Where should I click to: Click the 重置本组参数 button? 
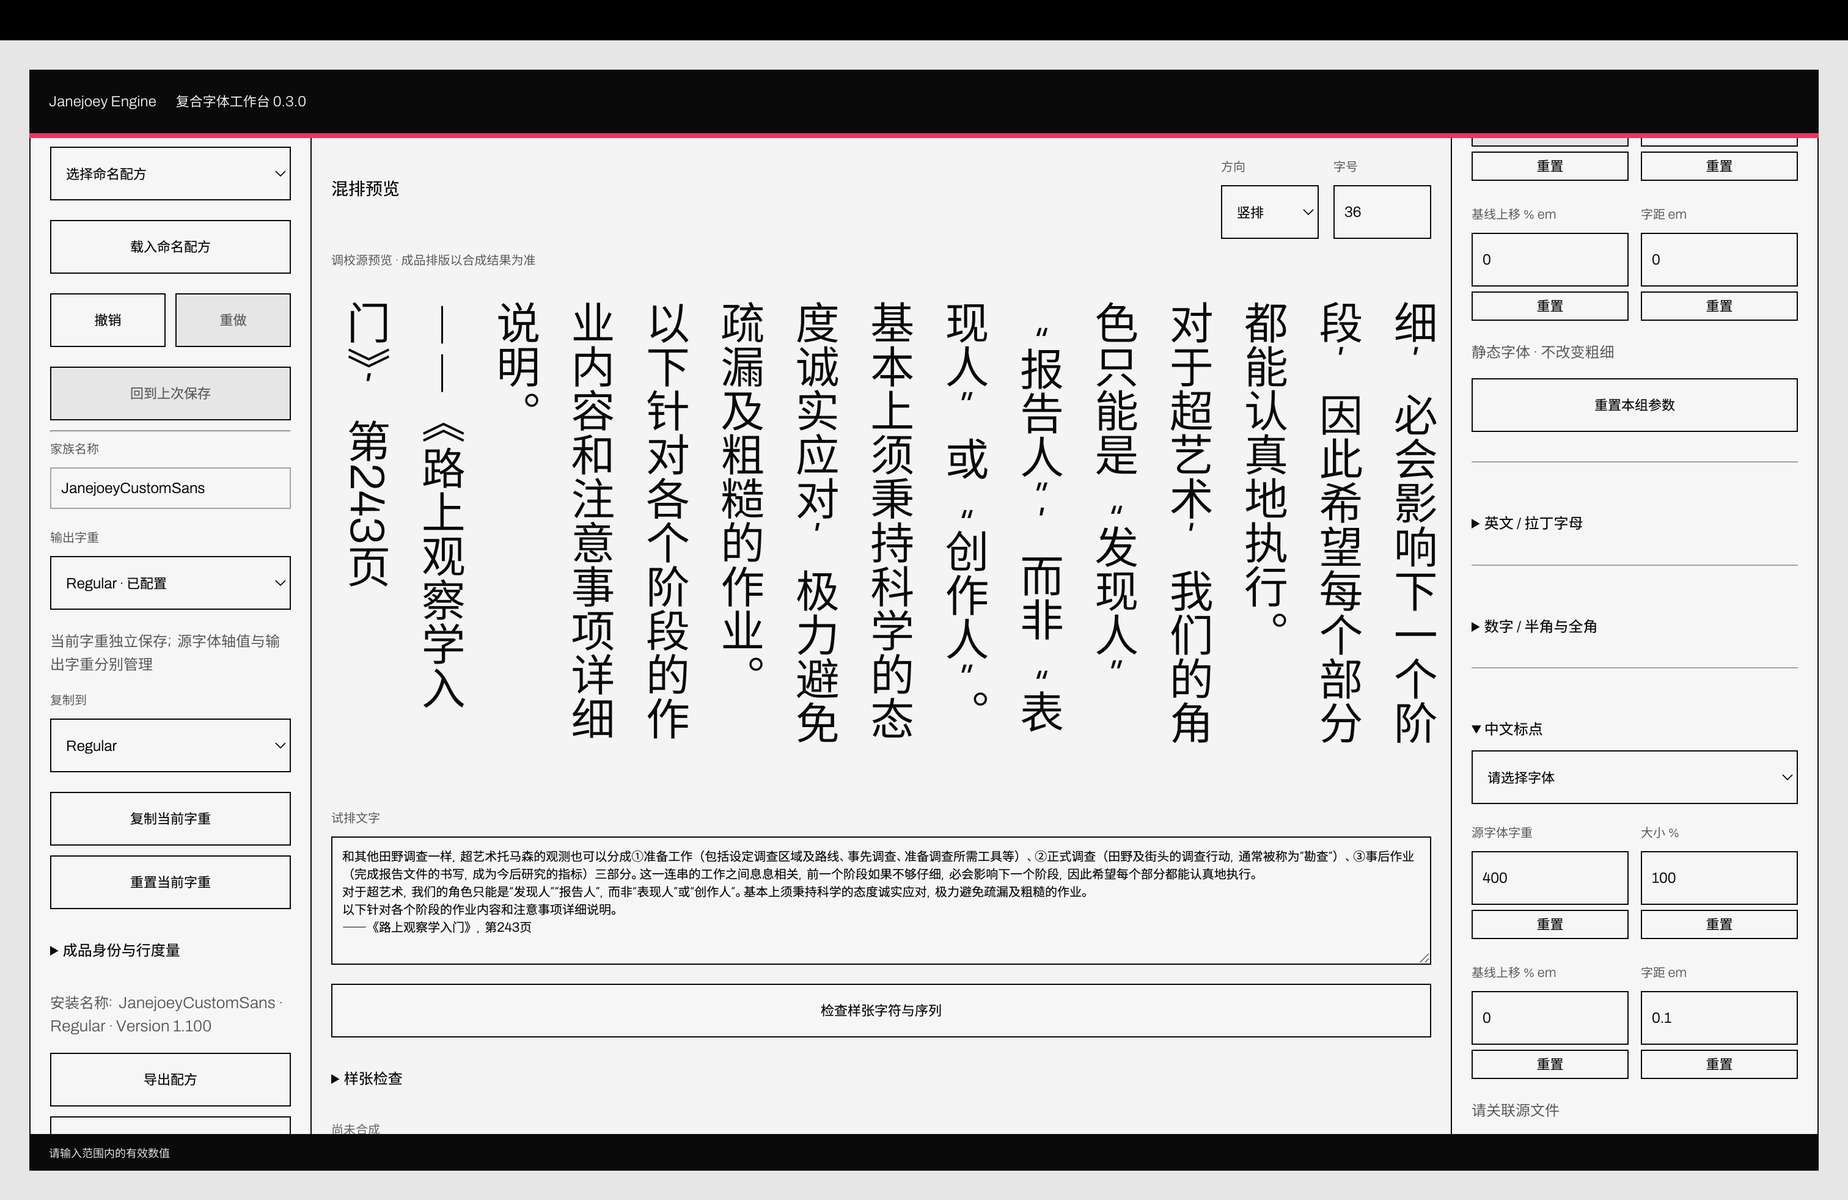[x=1634, y=405]
